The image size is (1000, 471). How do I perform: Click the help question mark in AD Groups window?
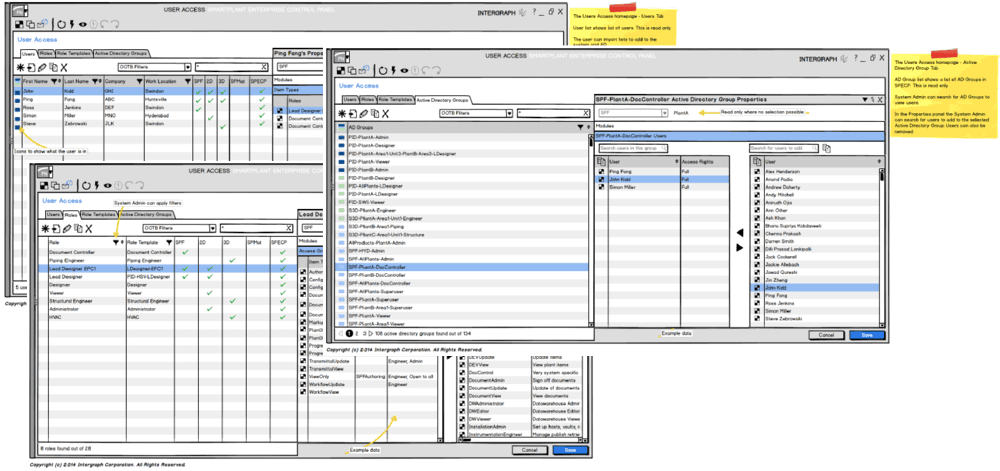click(855, 58)
